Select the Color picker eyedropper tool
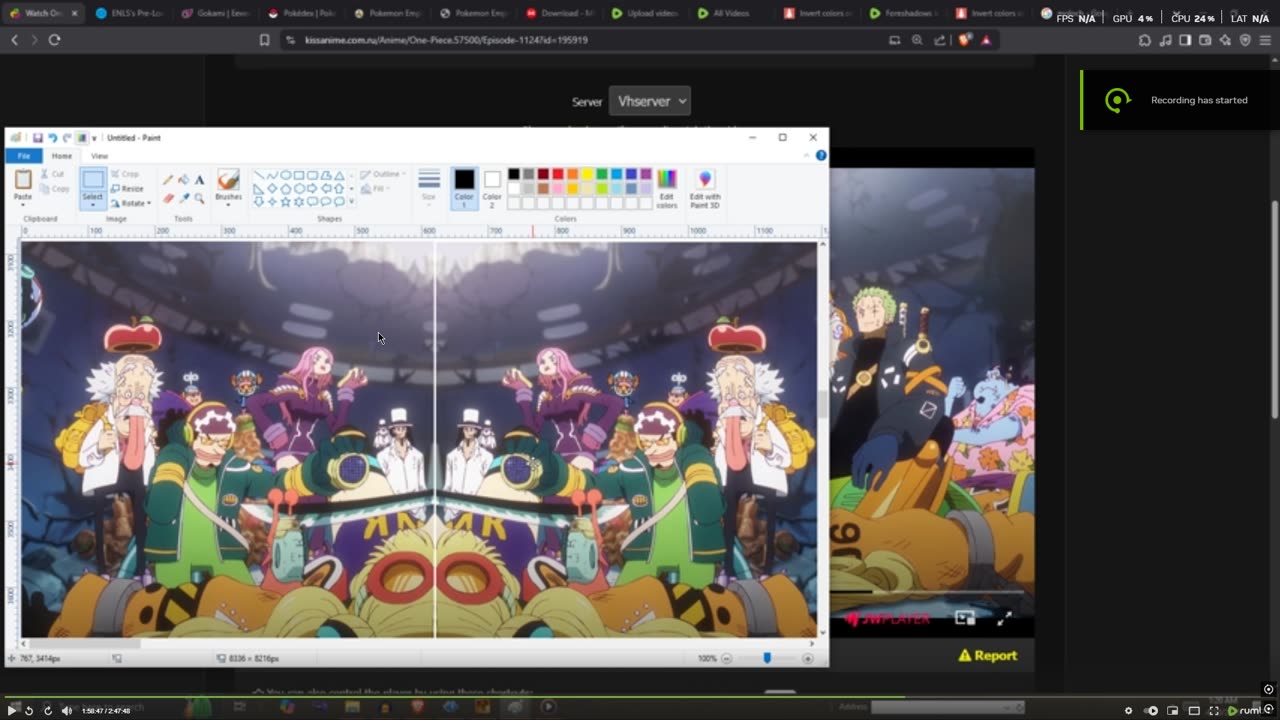 coord(183,198)
